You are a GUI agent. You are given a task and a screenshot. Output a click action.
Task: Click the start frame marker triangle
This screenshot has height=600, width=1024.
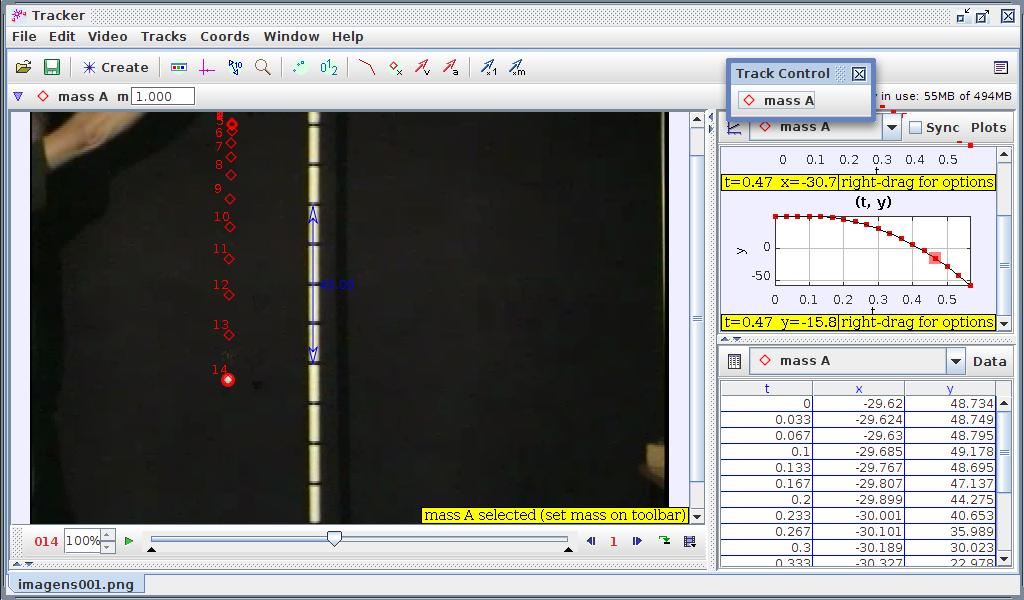(152, 550)
